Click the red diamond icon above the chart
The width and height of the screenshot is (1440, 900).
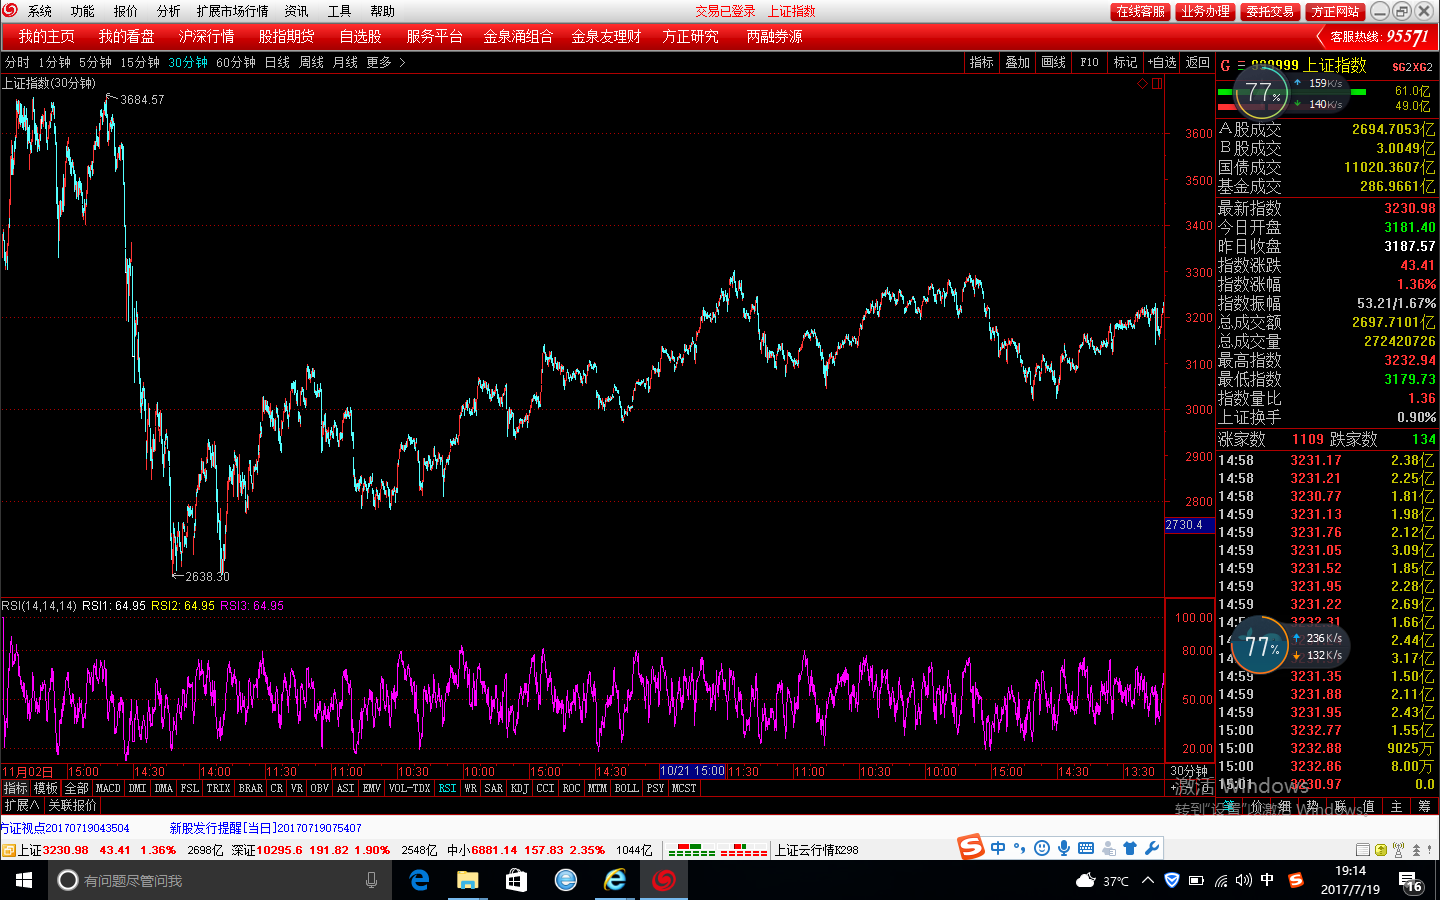tap(1143, 84)
